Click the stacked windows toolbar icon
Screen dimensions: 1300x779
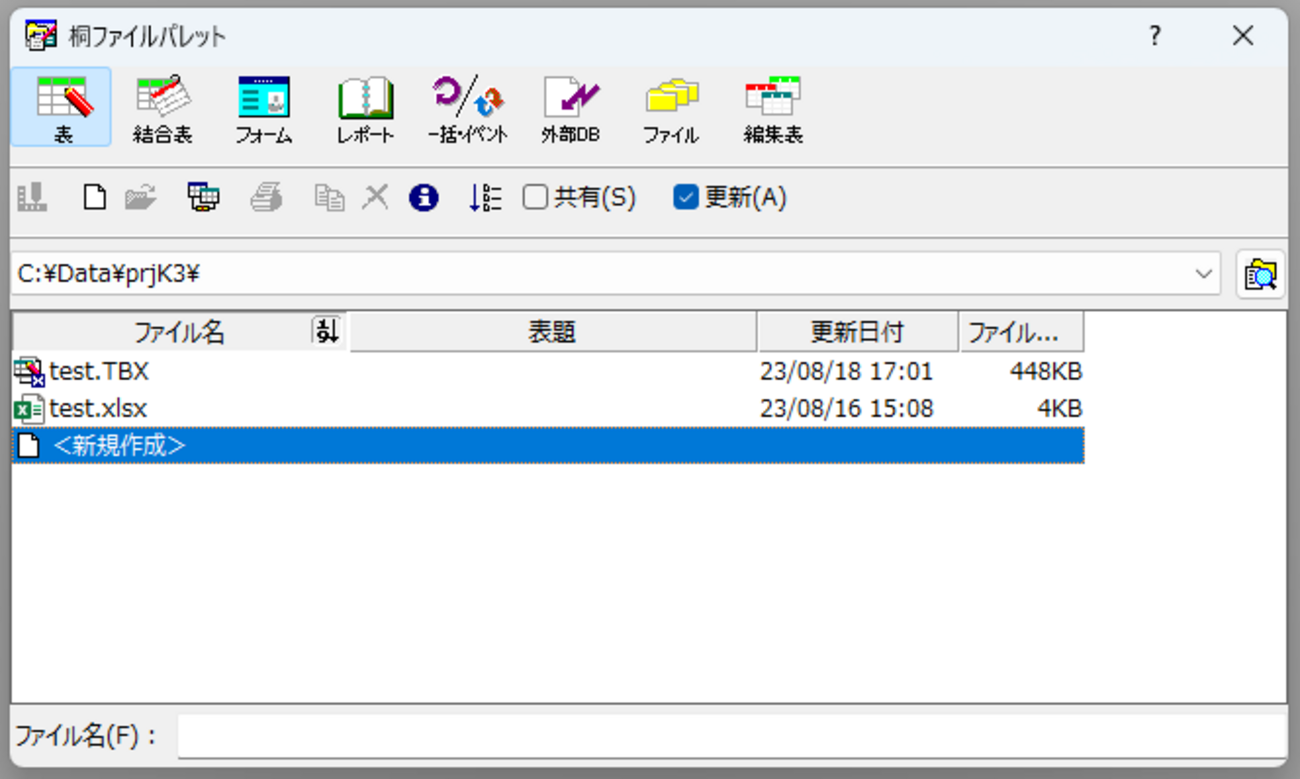[203, 198]
